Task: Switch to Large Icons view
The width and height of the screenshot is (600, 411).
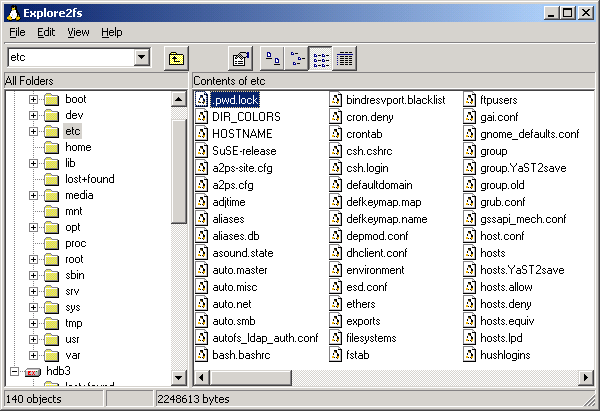Action: (272, 59)
